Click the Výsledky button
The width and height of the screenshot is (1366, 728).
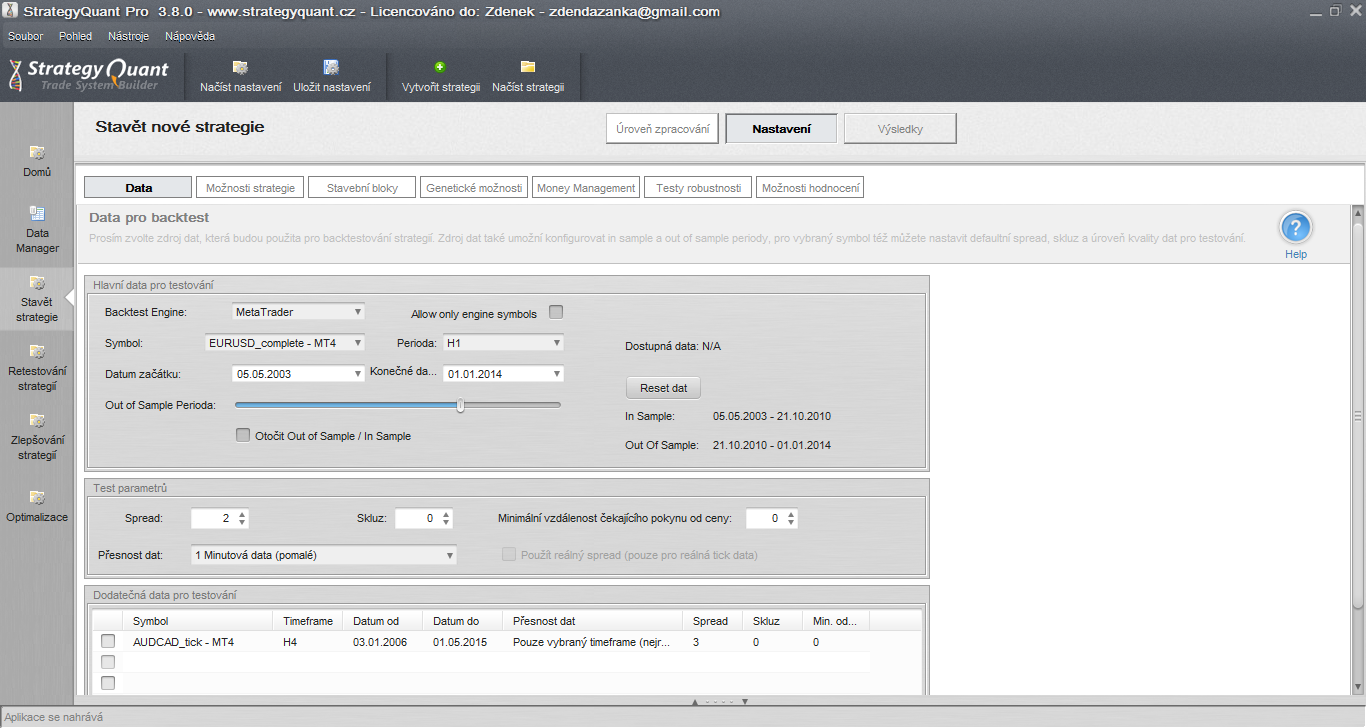pyautogui.click(x=900, y=129)
